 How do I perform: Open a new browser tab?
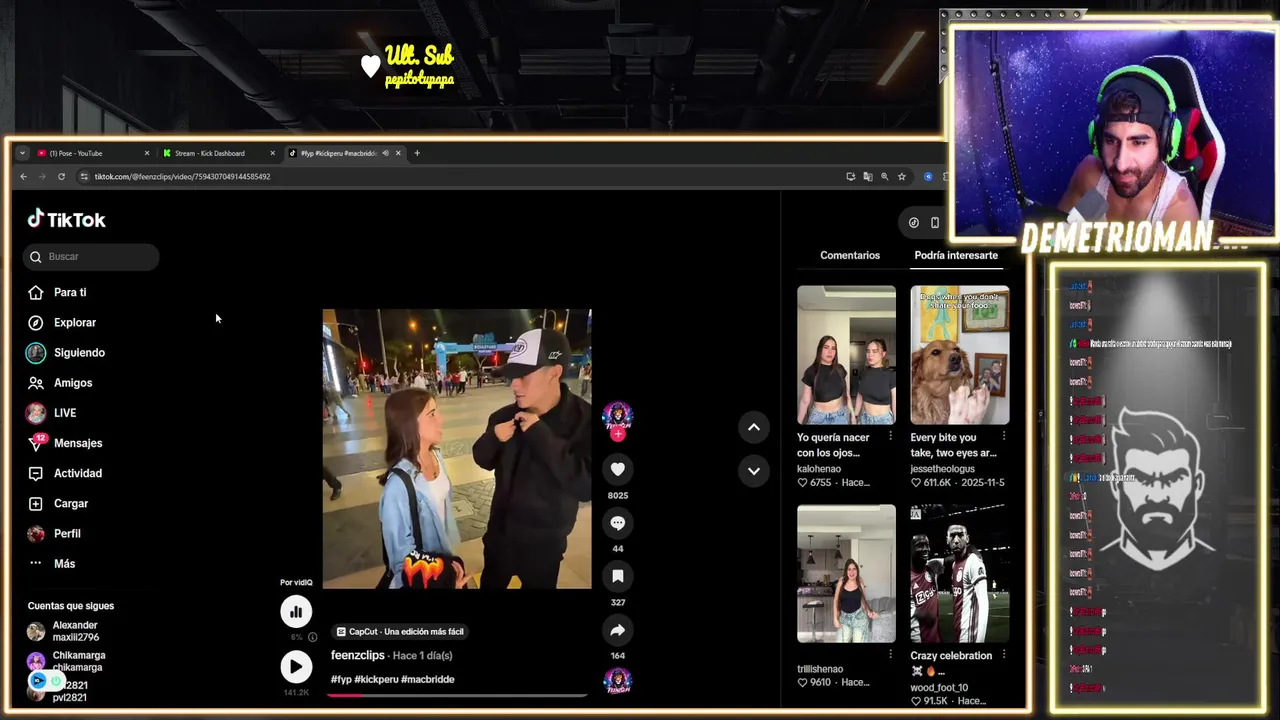417,153
